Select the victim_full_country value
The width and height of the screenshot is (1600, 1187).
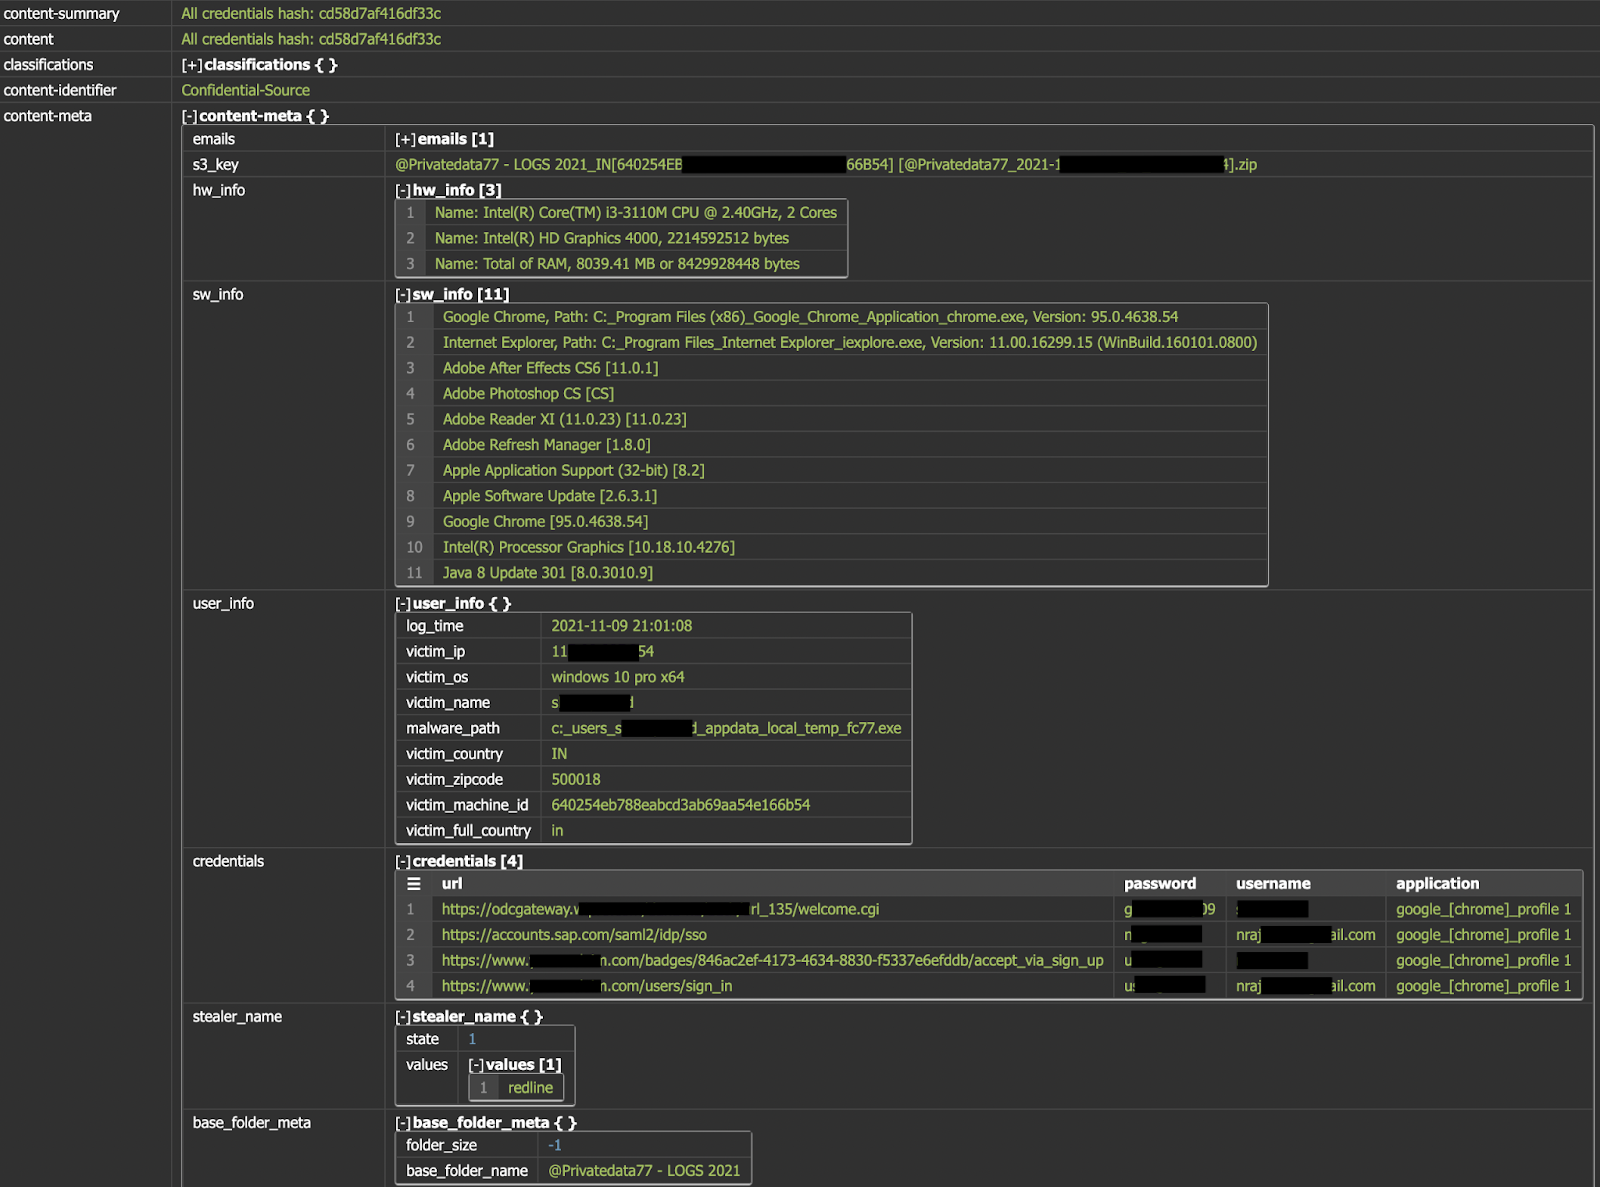[557, 832]
